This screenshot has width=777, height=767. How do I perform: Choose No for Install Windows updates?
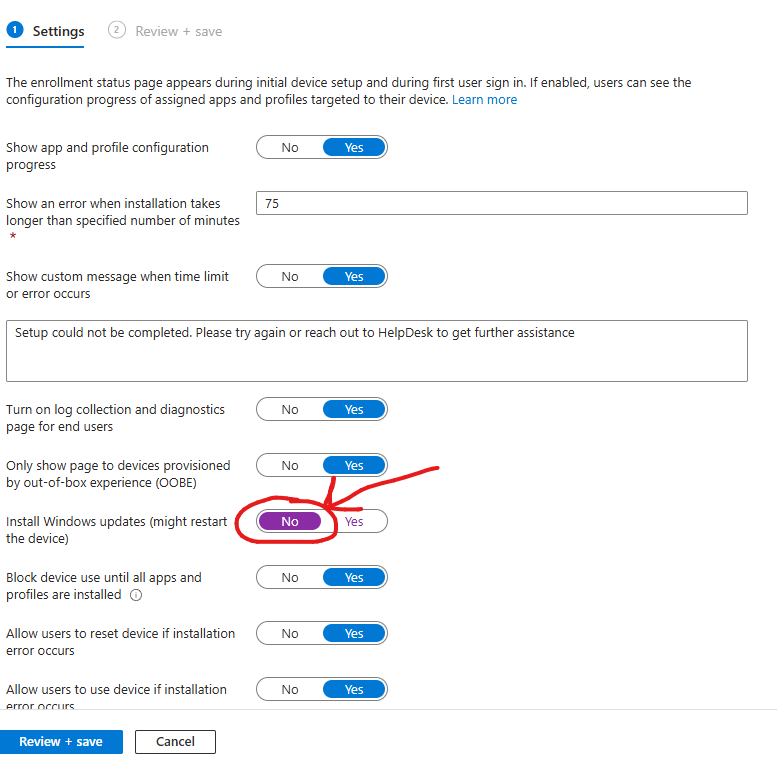click(290, 522)
